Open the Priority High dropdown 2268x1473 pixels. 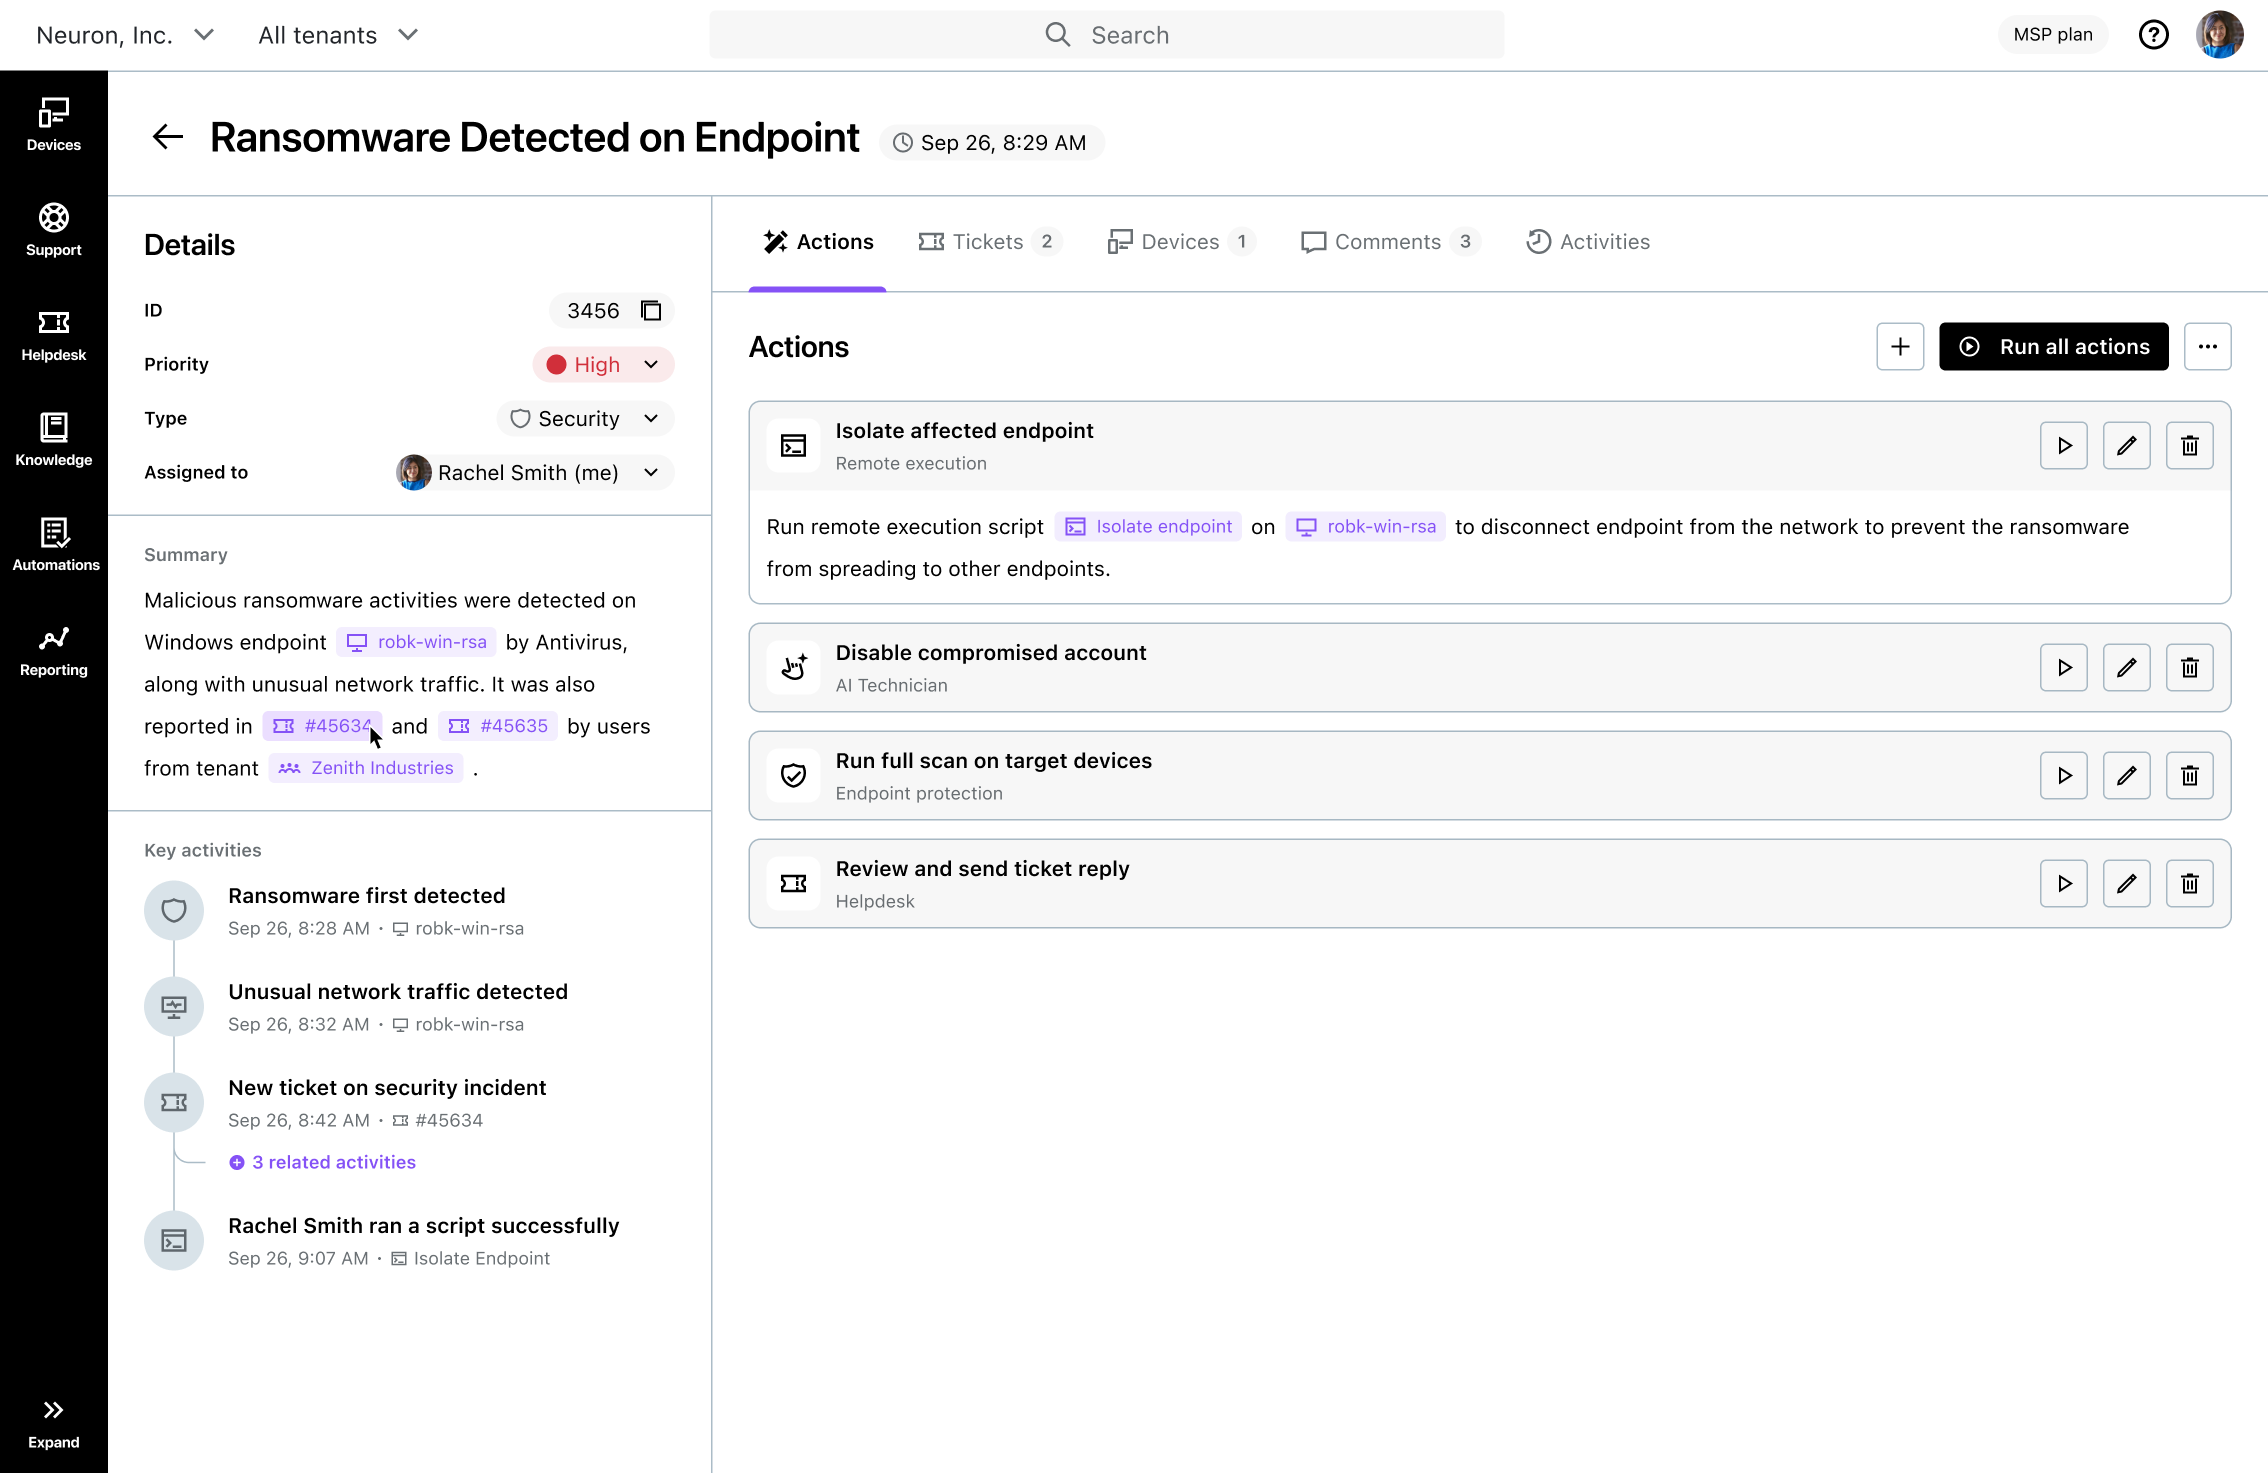[x=603, y=365]
